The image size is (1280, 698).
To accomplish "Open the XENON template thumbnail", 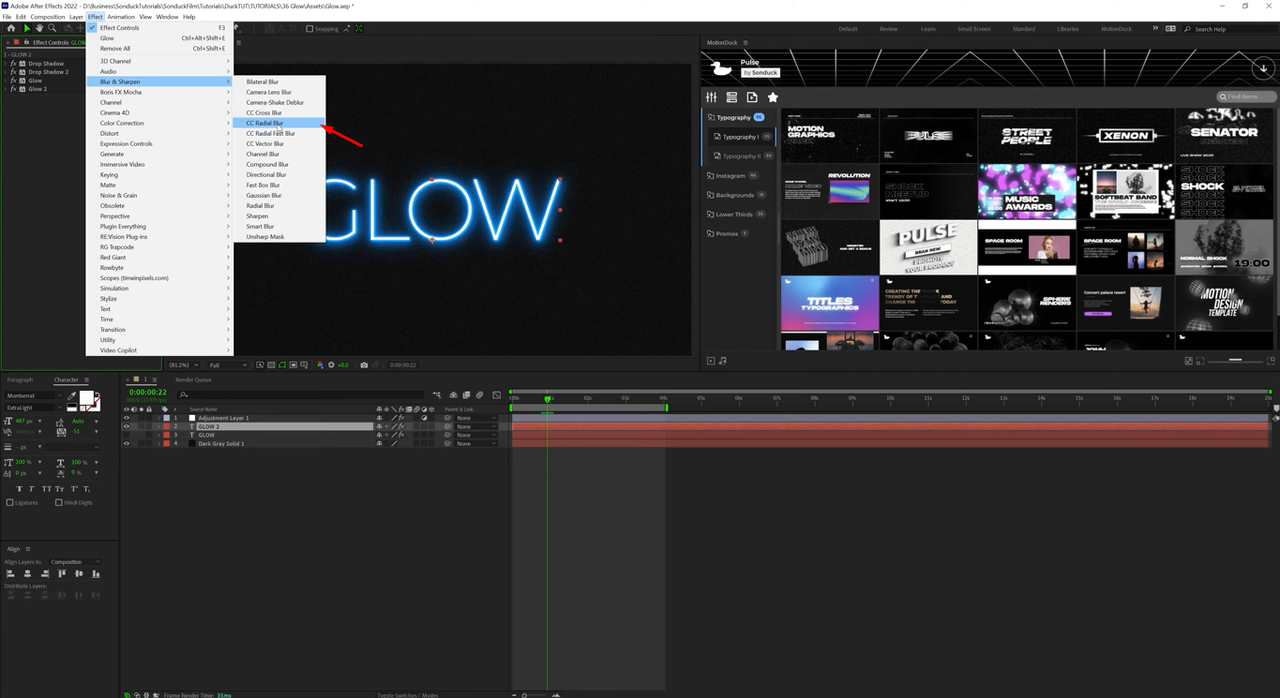I will [x=1124, y=135].
